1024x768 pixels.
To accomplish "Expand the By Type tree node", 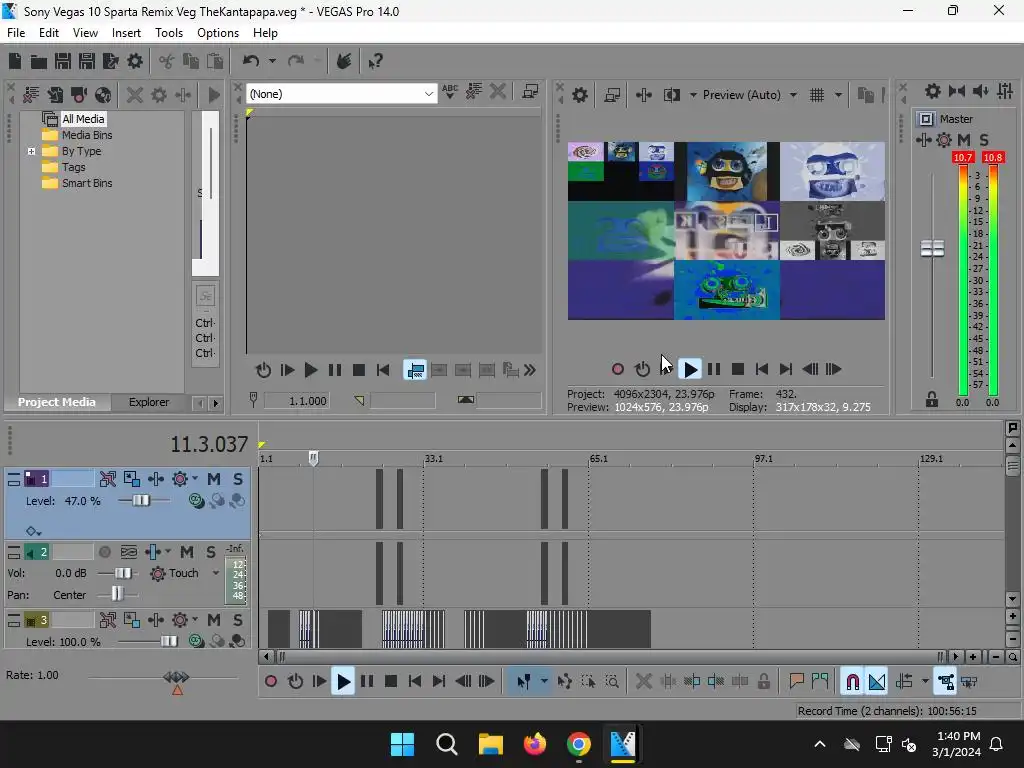I will point(31,152).
